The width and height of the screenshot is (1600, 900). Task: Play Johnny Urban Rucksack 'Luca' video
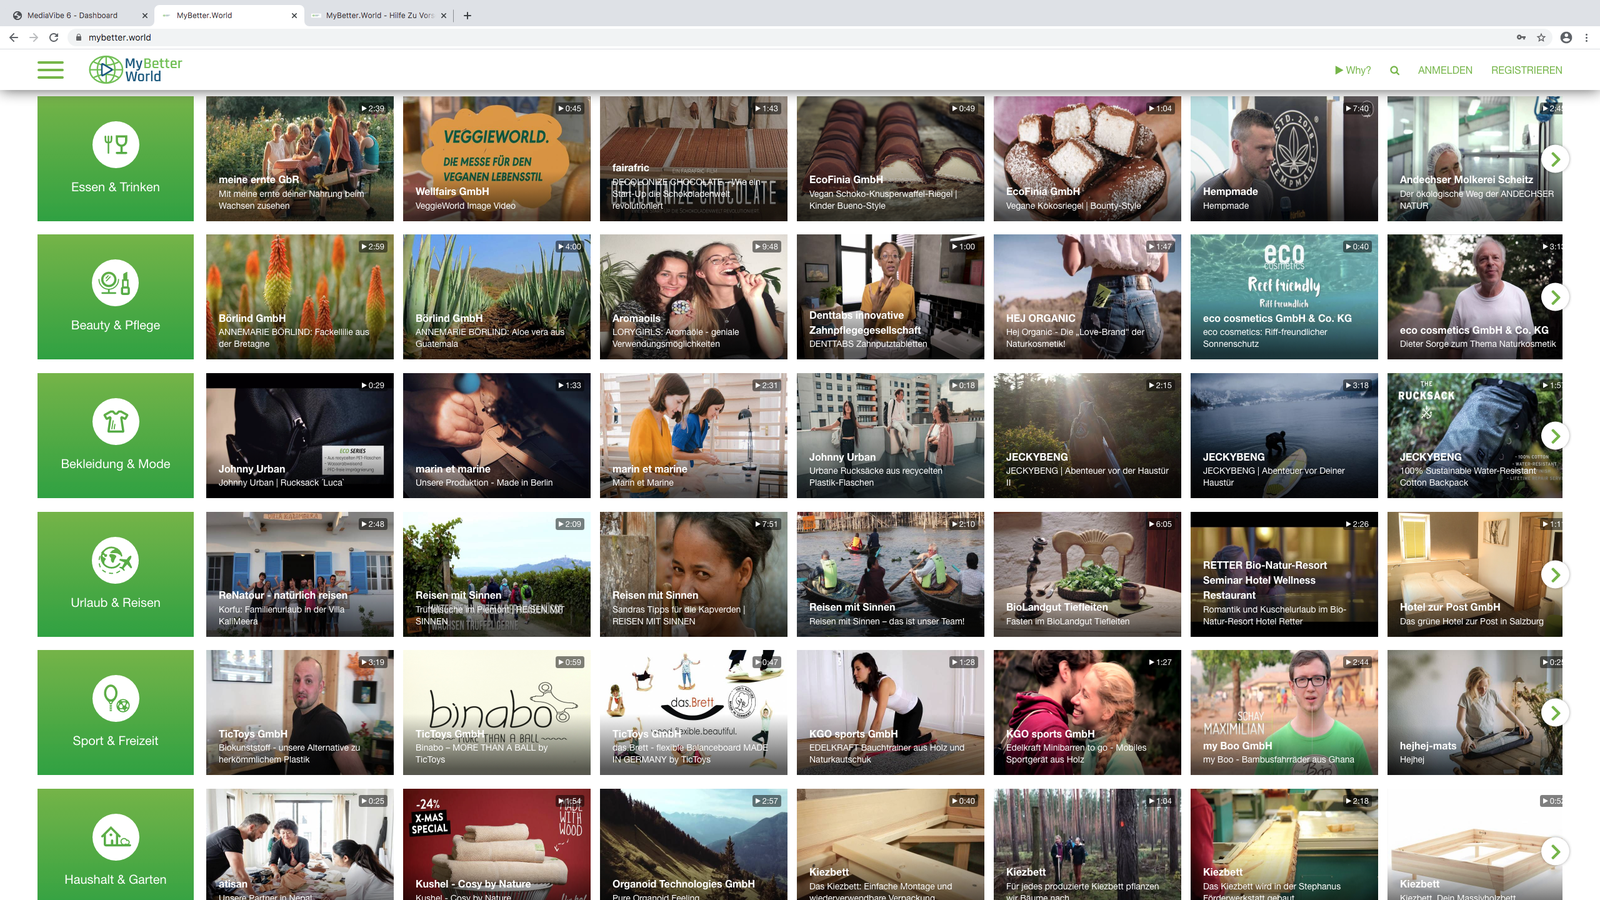(x=299, y=435)
